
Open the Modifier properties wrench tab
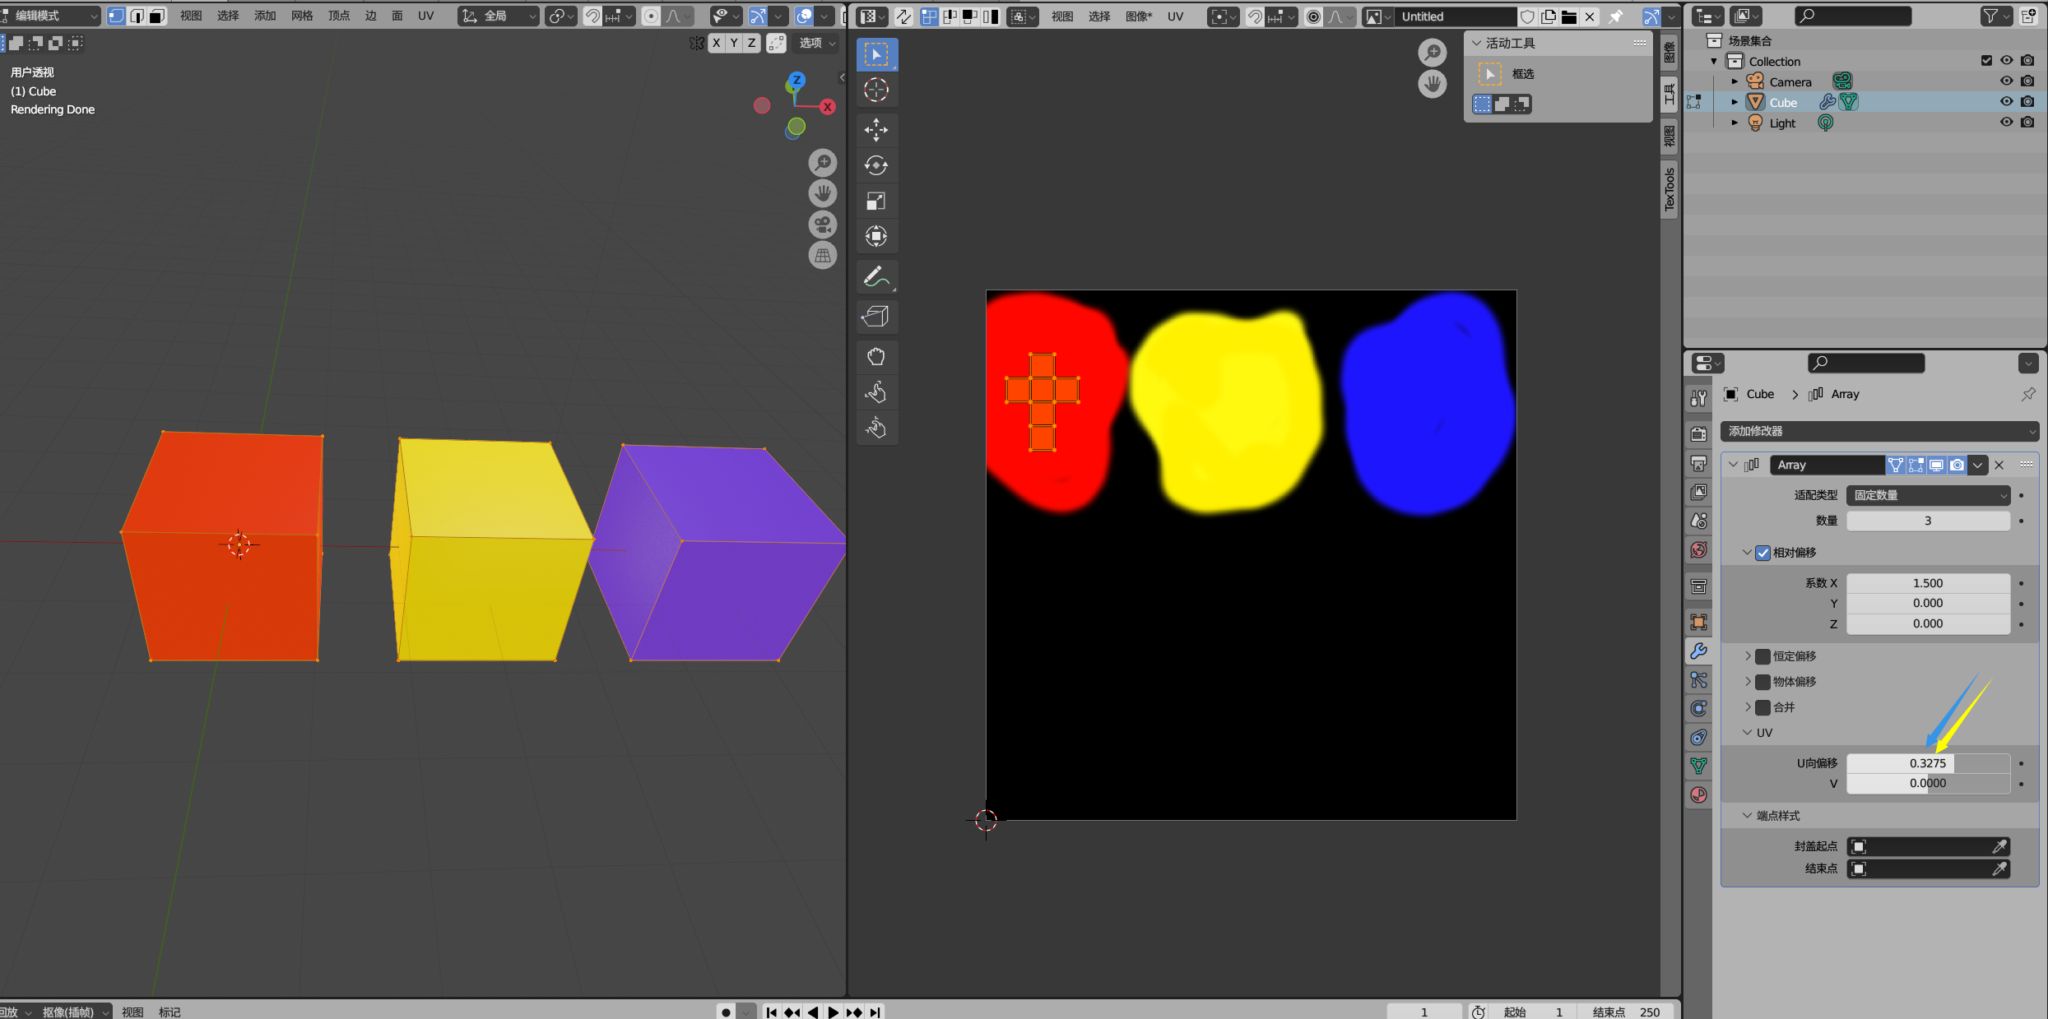click(1698, 651)
